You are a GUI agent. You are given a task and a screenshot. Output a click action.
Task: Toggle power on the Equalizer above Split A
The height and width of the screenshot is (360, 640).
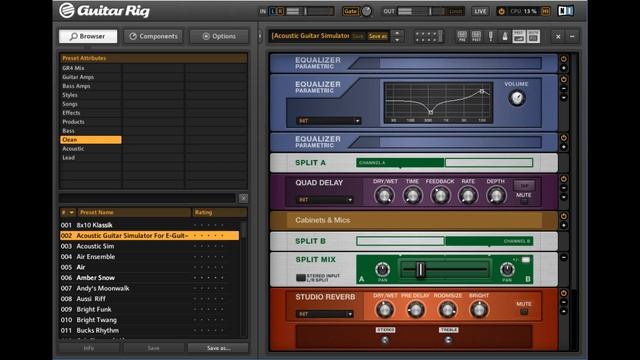pyautogui.click(x=564, y=138)
